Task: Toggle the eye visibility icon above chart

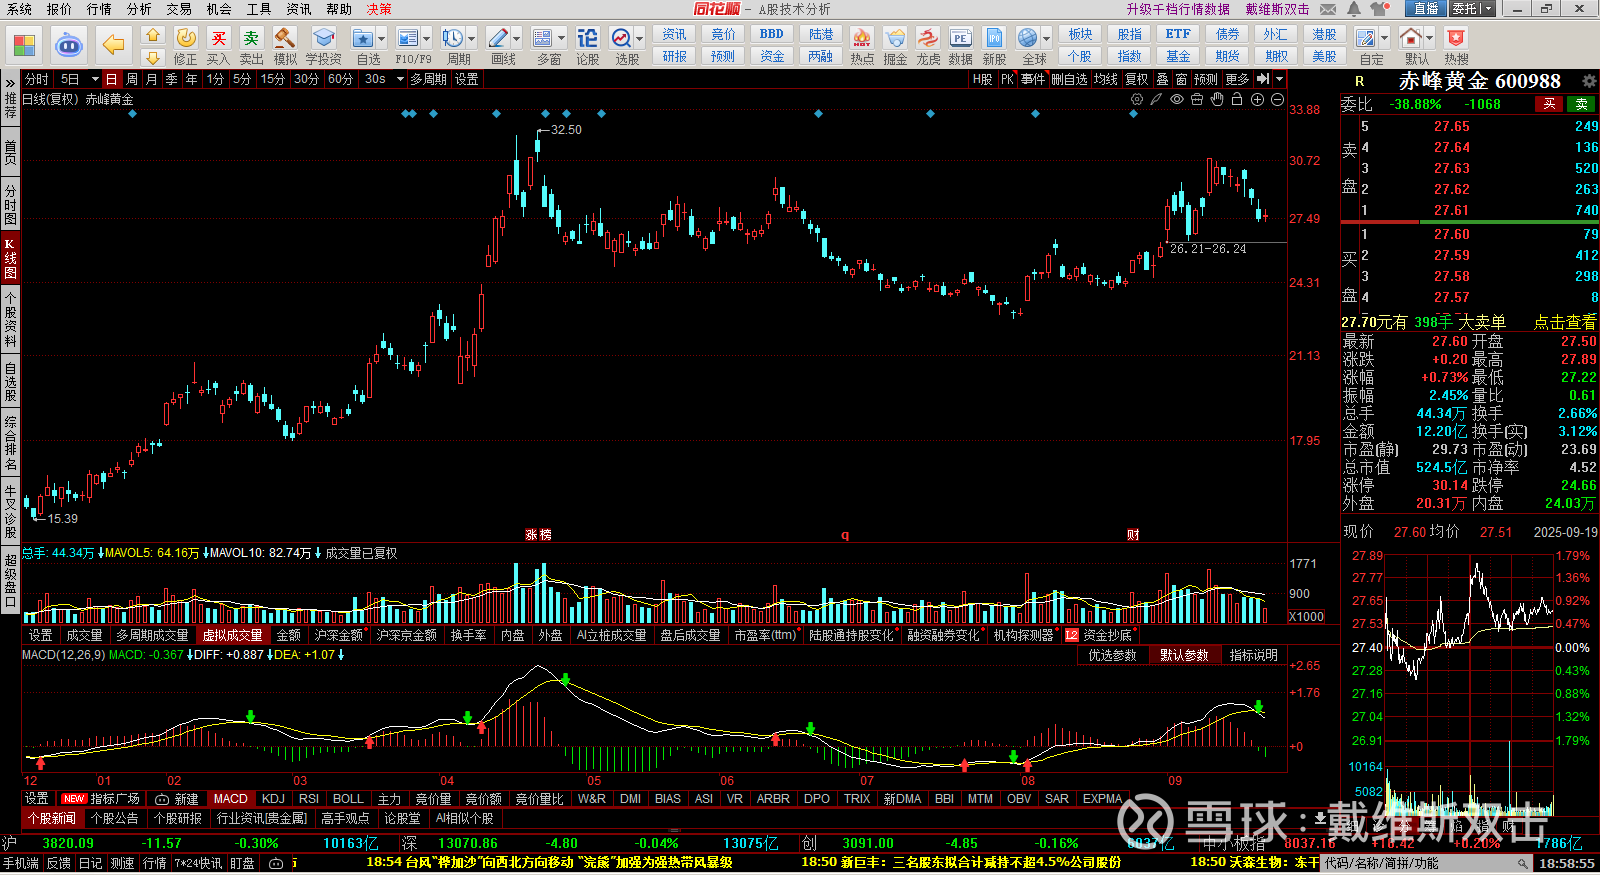Action: [x=1177, y=99]
